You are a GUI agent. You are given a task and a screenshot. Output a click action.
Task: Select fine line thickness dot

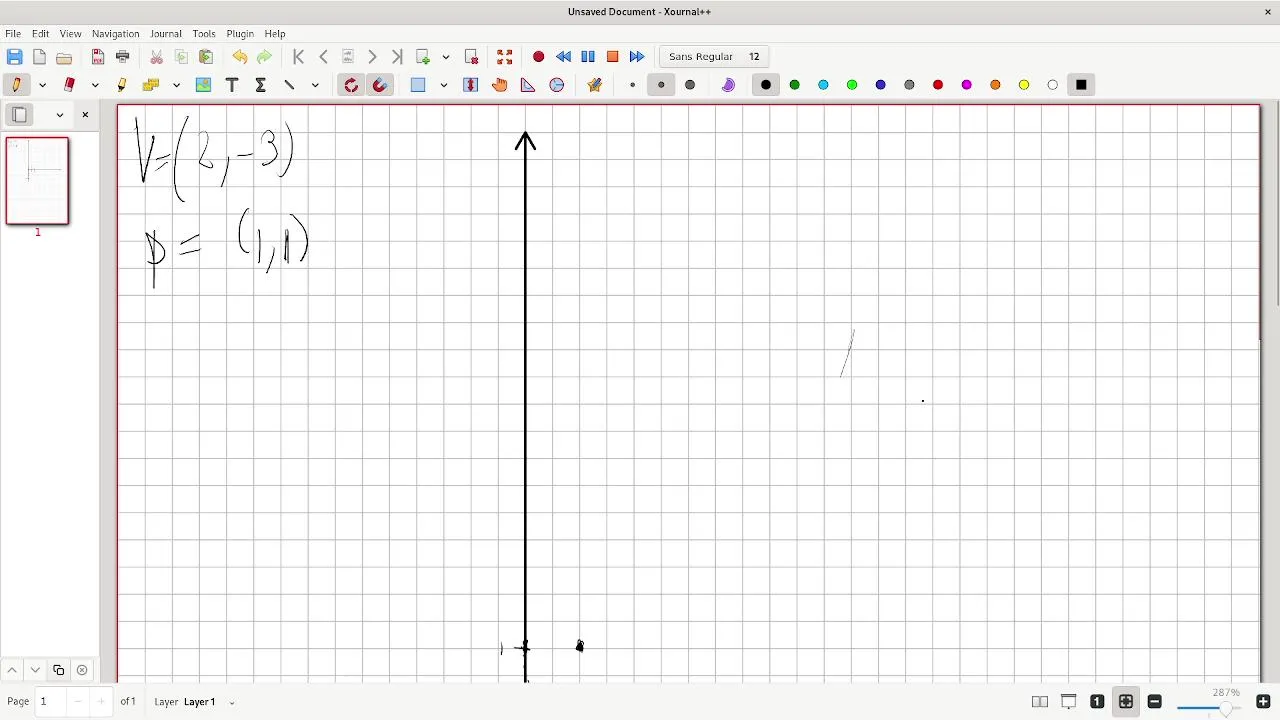pos(632,85)
